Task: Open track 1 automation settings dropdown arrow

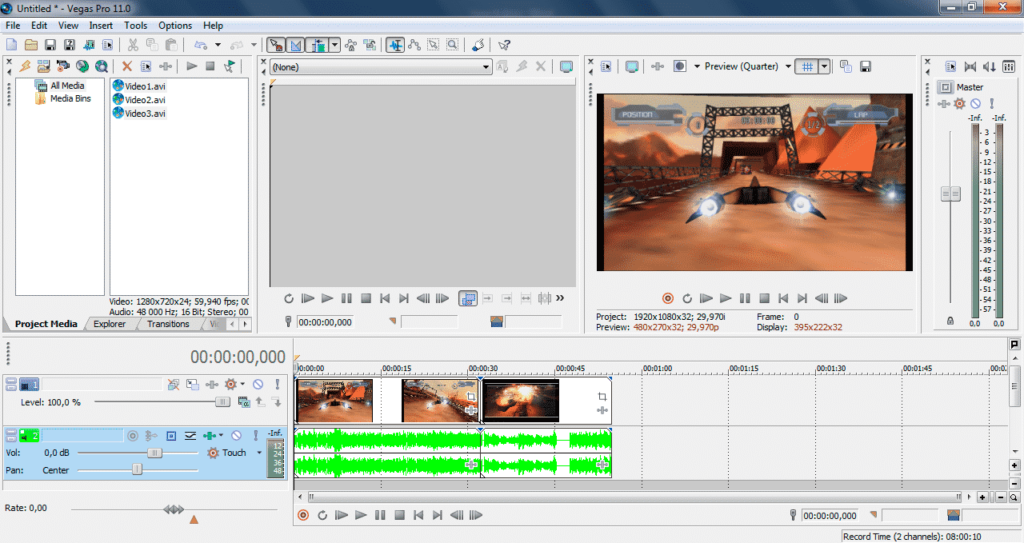Action: coord(242,384)
